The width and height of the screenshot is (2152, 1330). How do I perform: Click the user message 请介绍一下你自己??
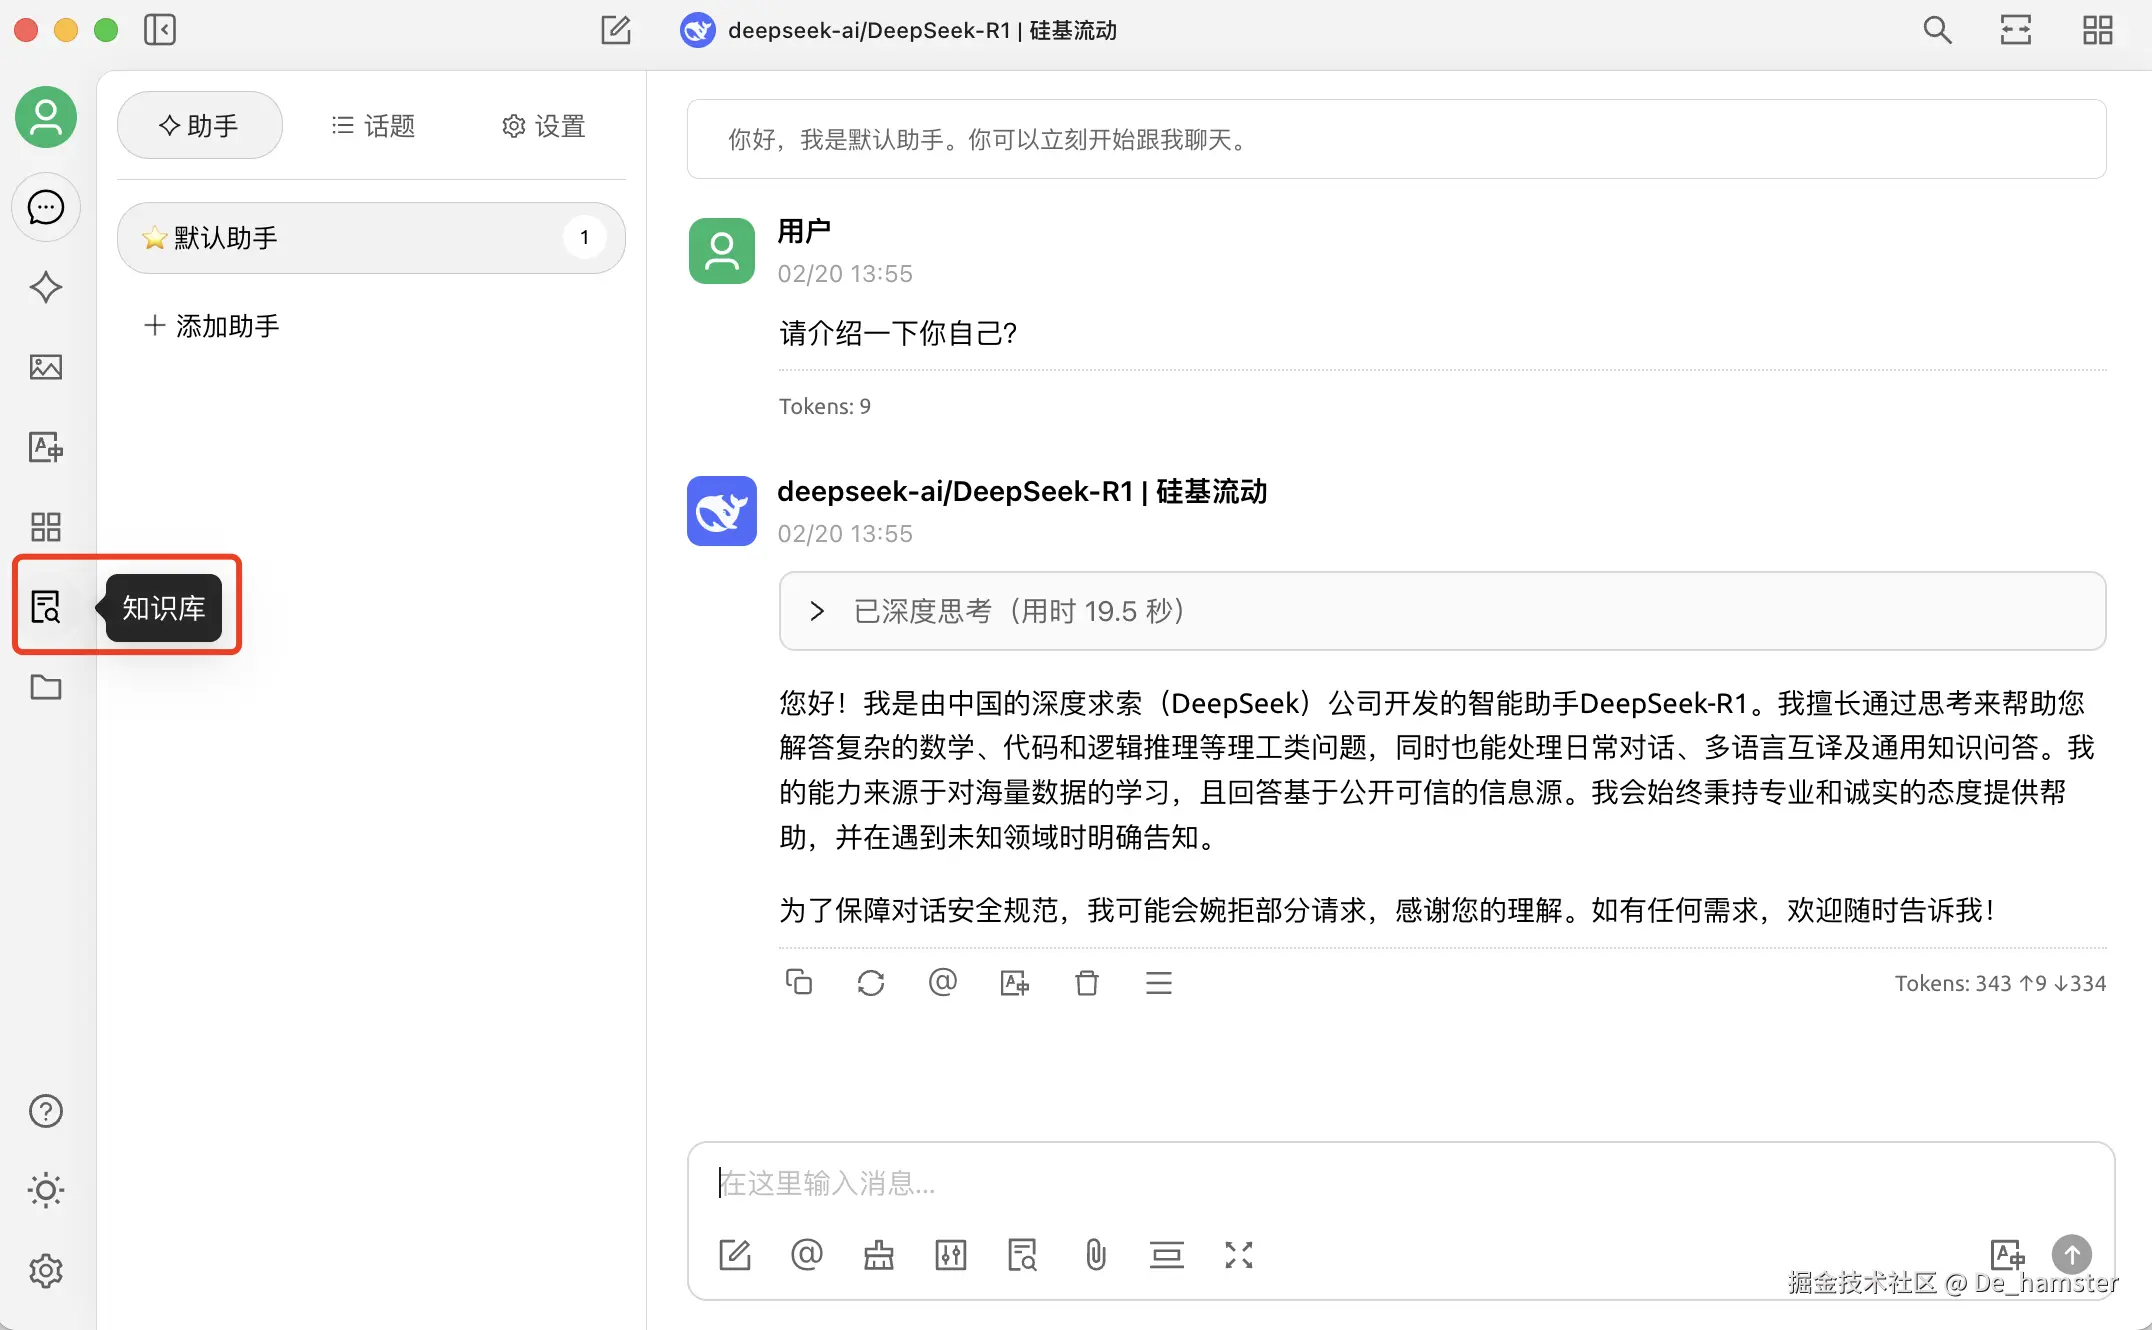point(898,333)
